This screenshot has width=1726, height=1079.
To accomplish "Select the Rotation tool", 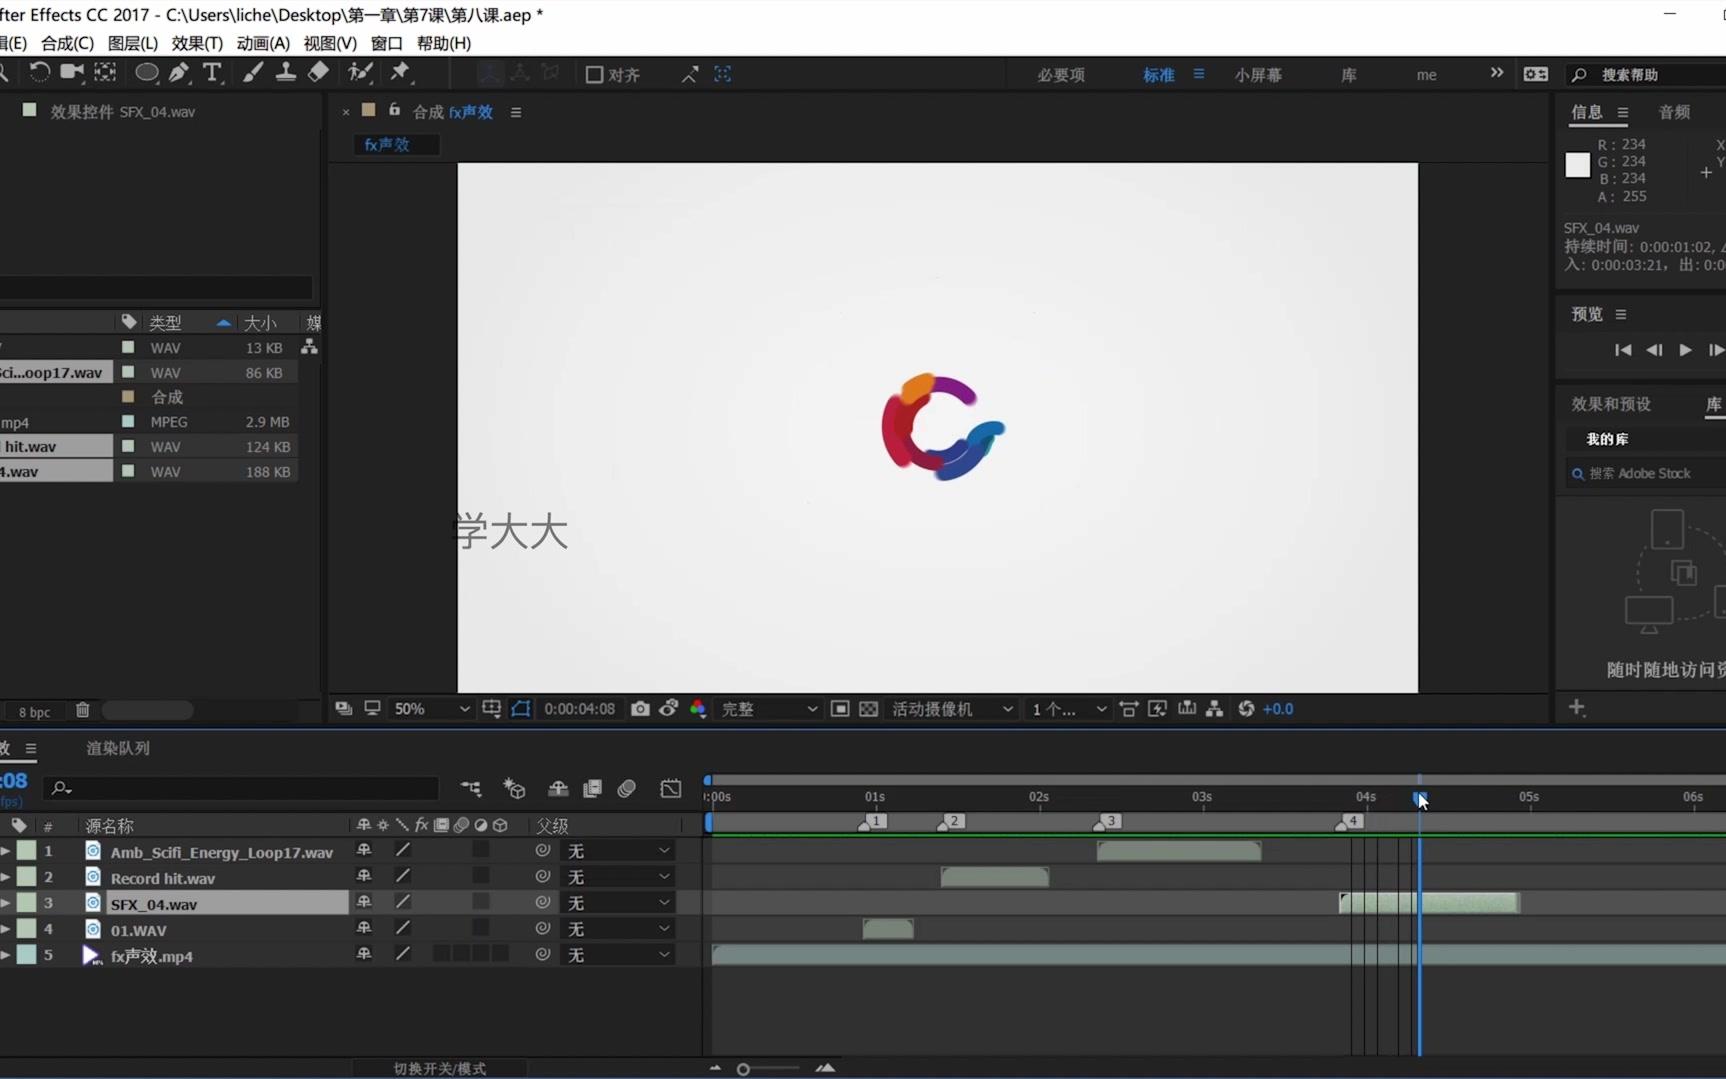I will [x=39, y=72].
